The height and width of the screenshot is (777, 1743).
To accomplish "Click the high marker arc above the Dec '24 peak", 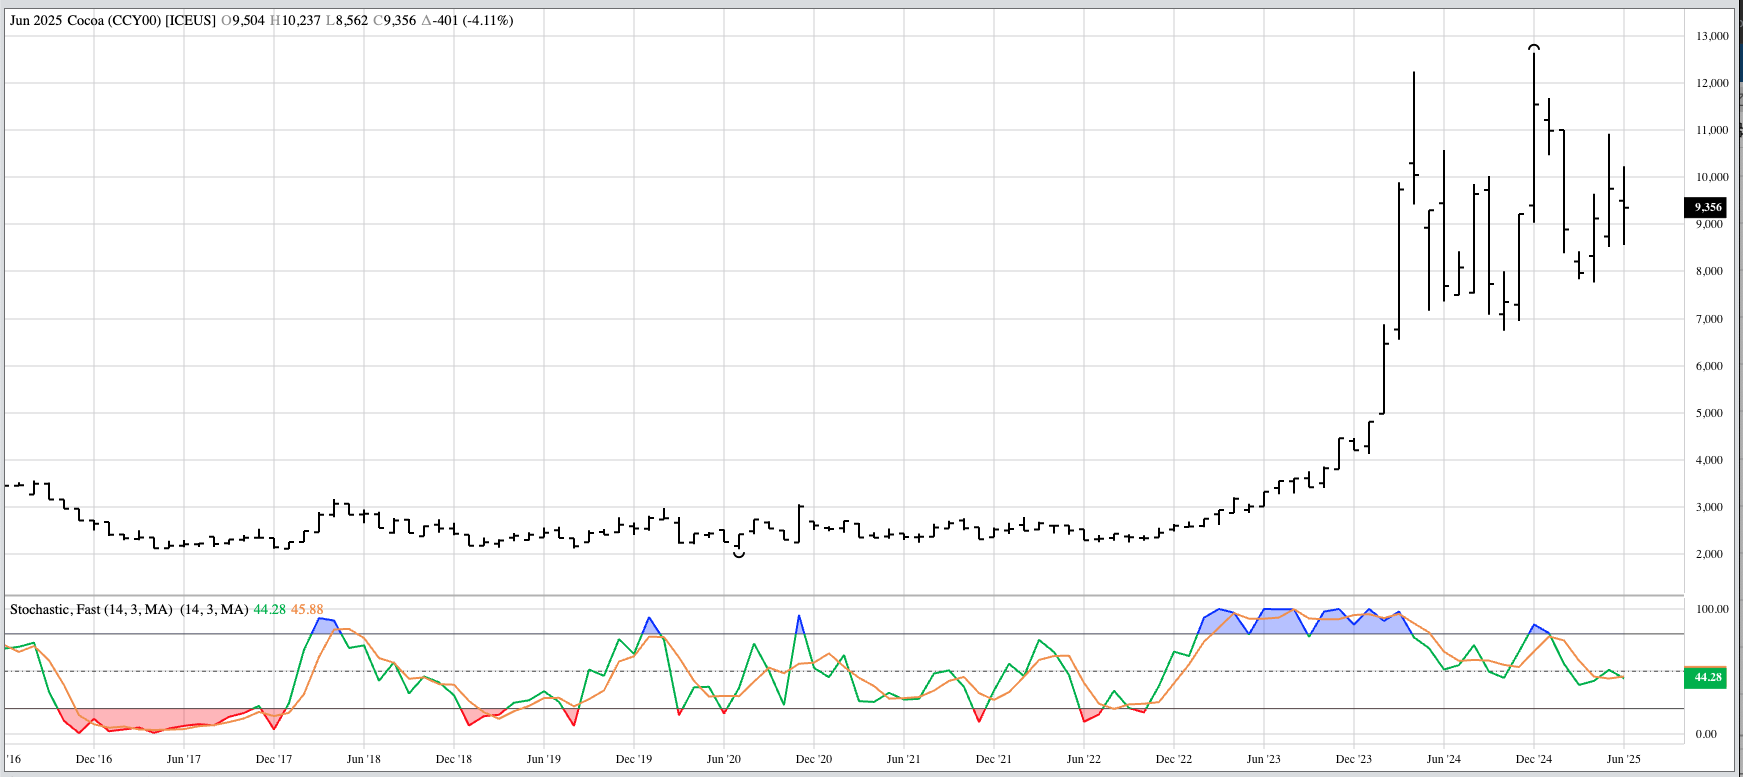I will [1534, 47].
